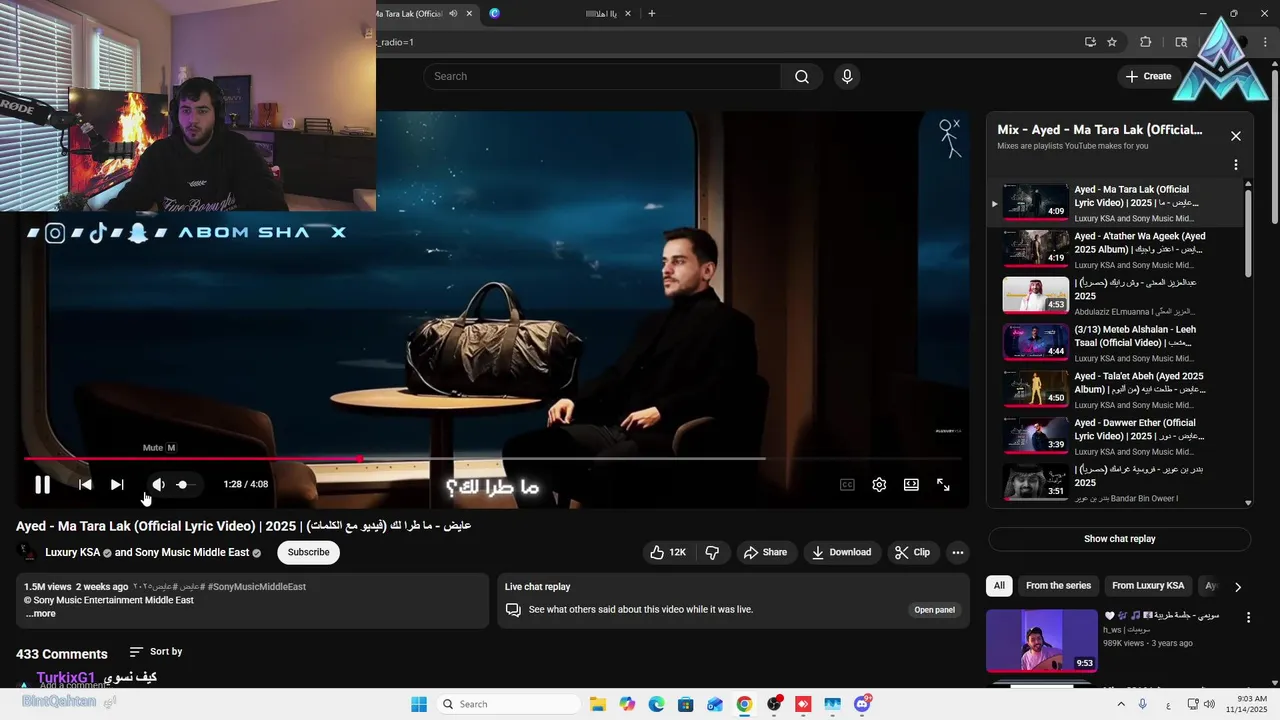Create a Clip of the video
Image resolution: width=1280 pixels, height=720 pixels.
[x=912, y=552]
